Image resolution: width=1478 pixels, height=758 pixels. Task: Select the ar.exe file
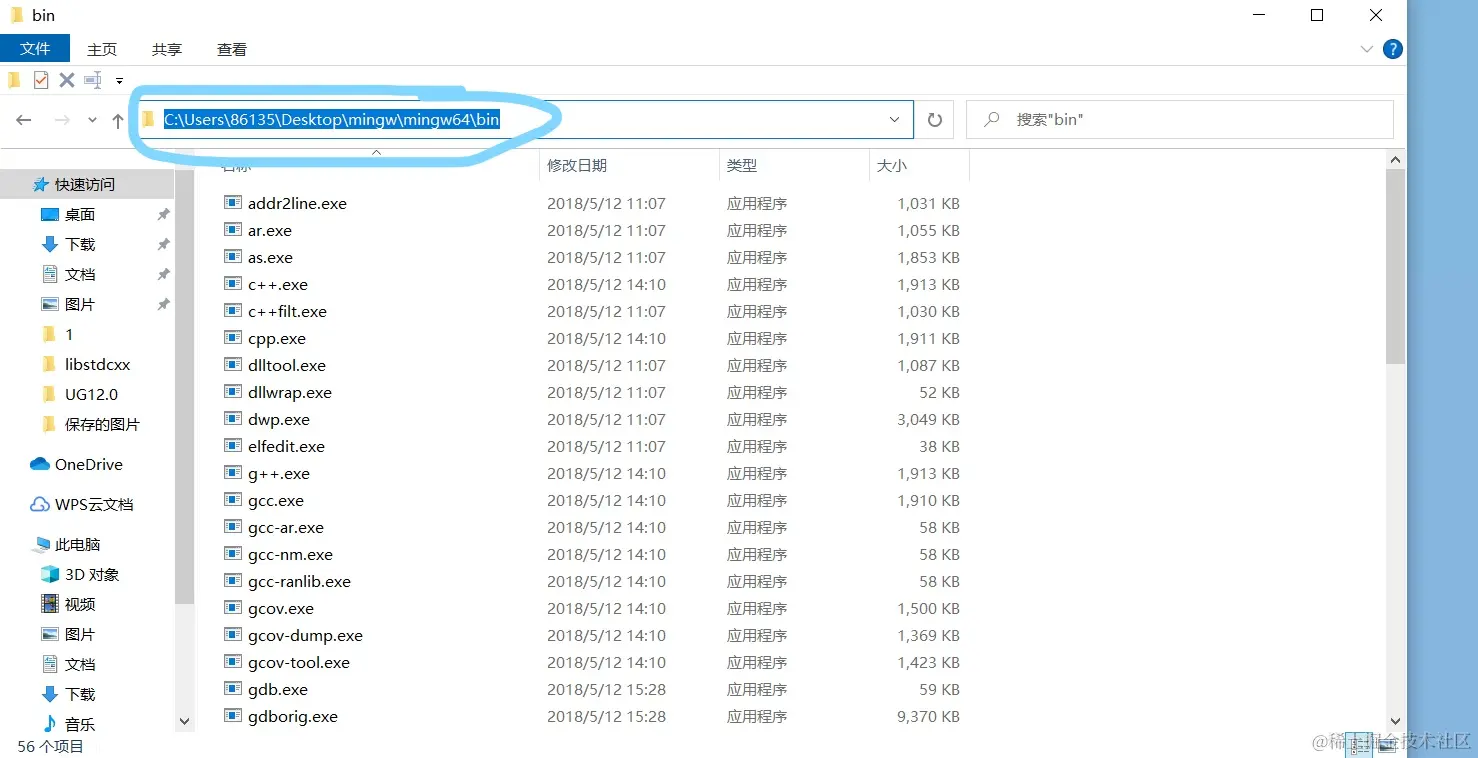[x=270, y=230]
